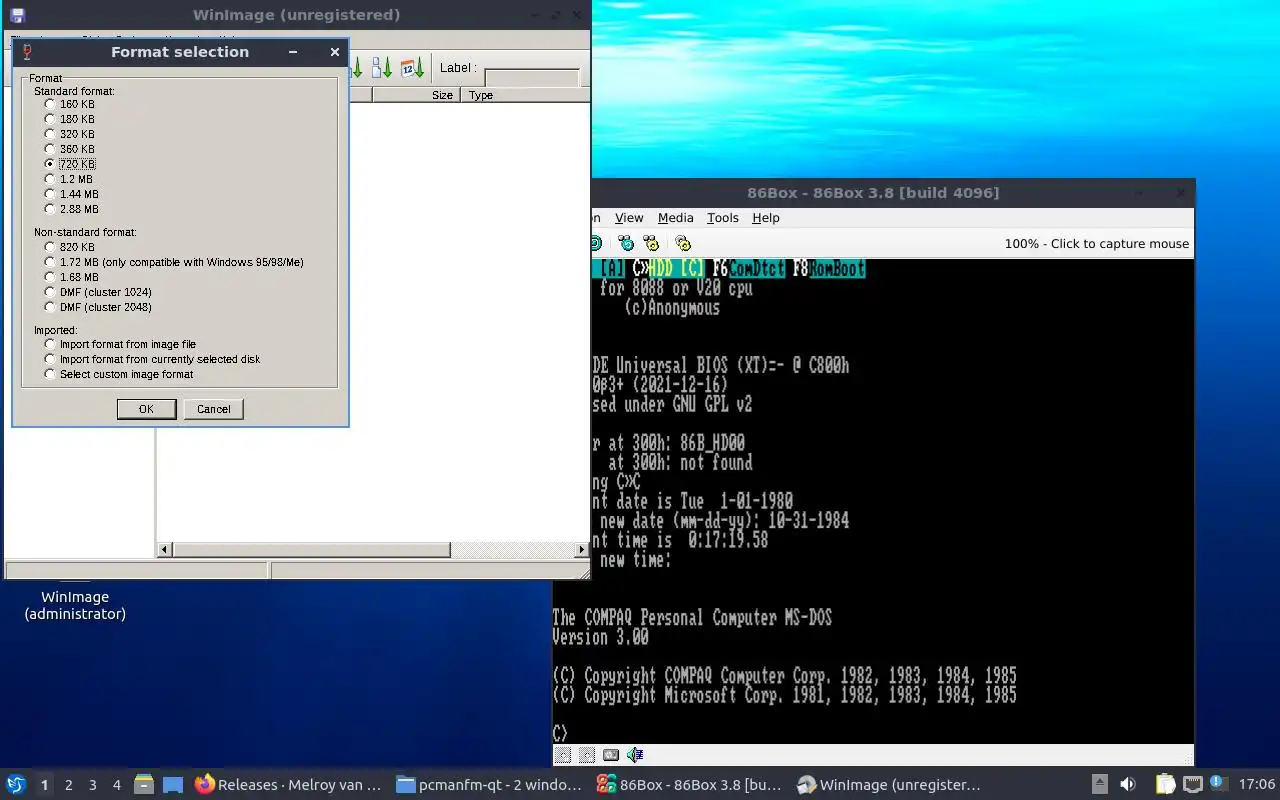Click the Label input field in WinImage
This screenshot has height=800, width=1280.
(x=532, y=77)
